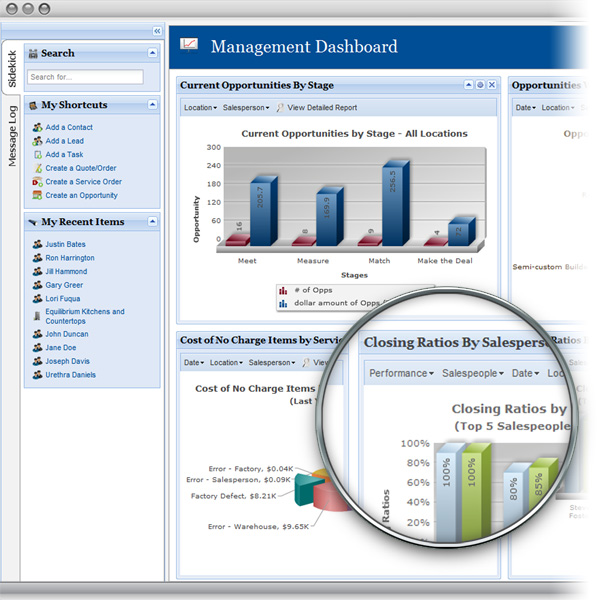Click the contact icon beside Gary Greer
The image size is (600, 600).
pos(37,285)
